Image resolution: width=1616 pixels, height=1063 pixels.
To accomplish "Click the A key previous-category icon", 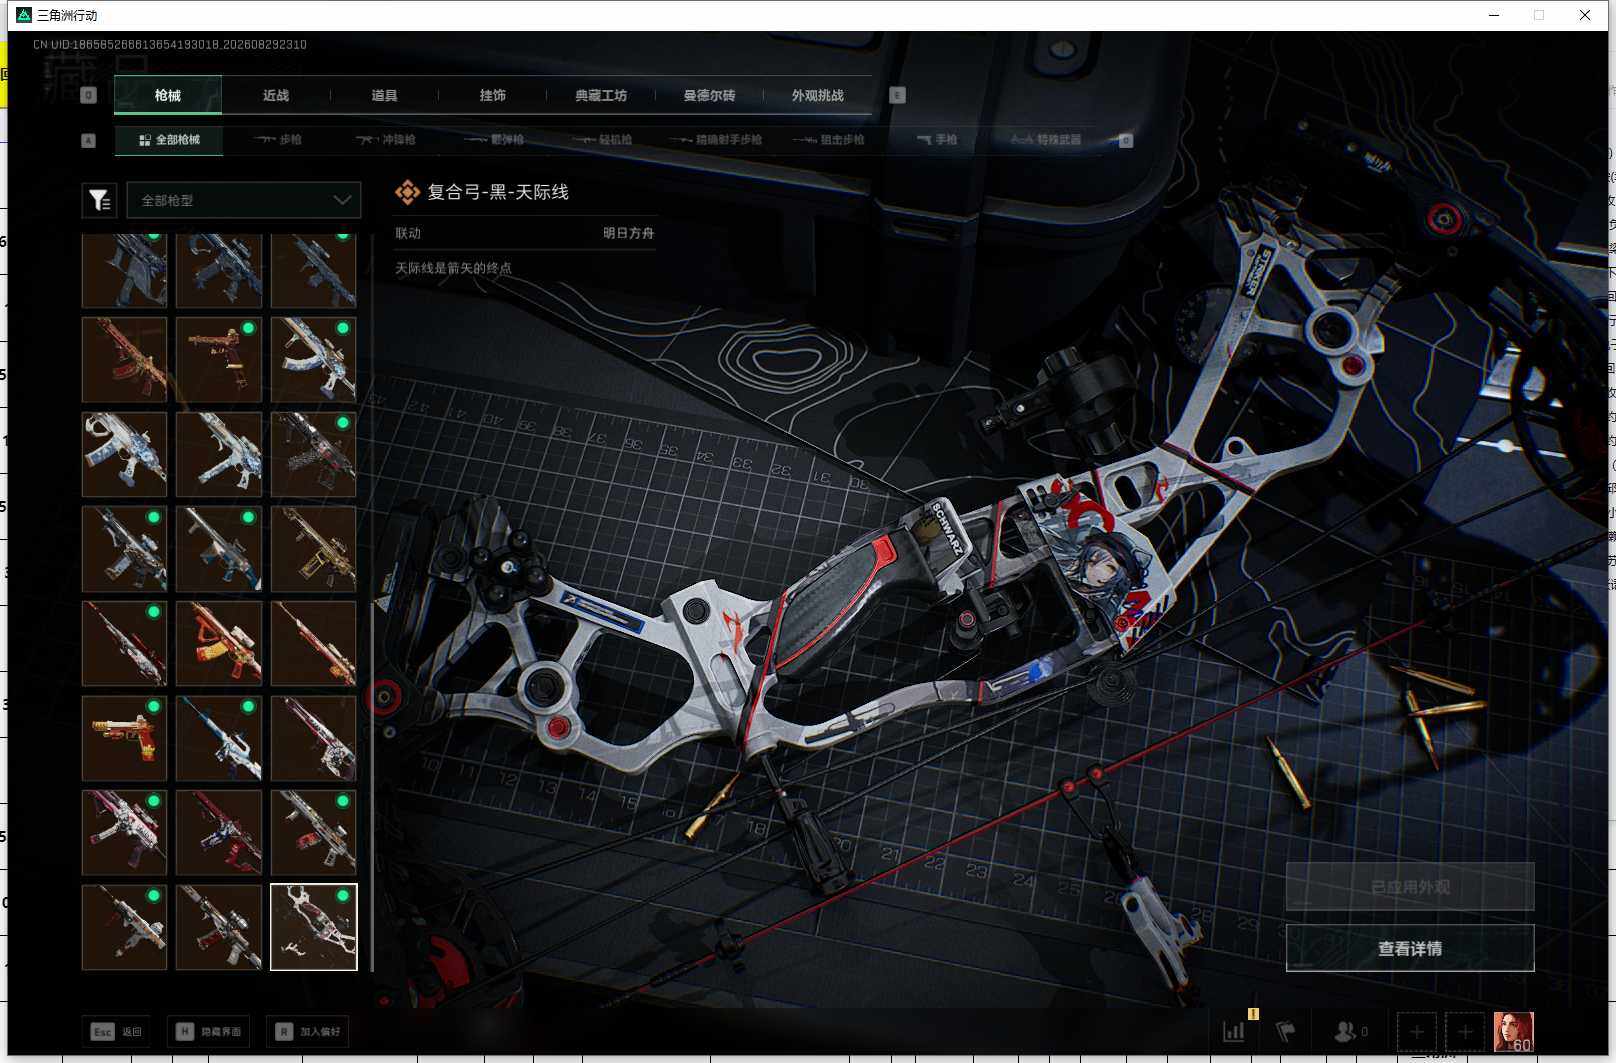I will [x=88, y=140].
